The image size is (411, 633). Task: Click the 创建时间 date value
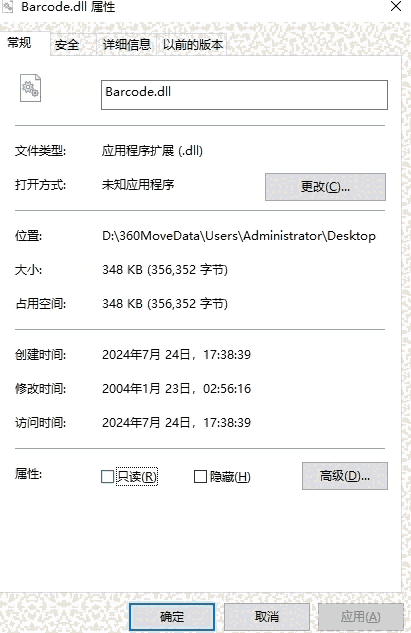point(176,354)
